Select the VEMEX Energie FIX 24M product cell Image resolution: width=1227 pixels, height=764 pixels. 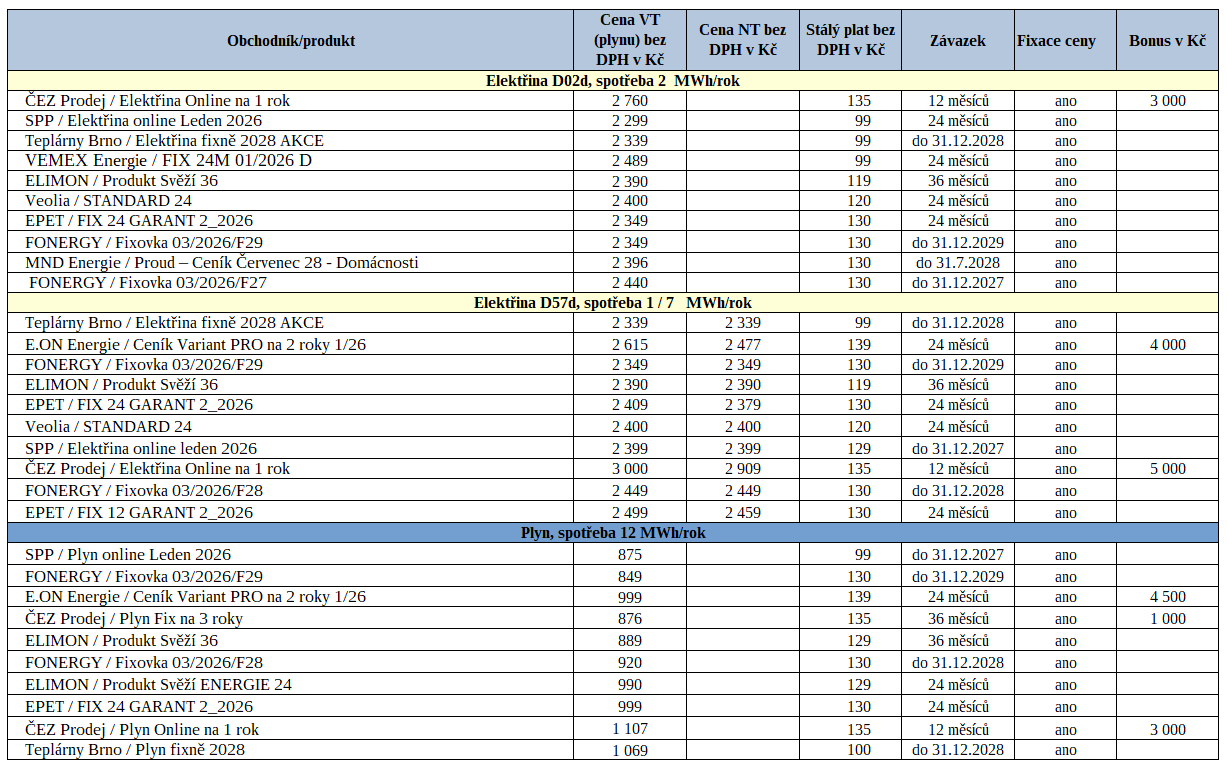[x=168, y=161]
